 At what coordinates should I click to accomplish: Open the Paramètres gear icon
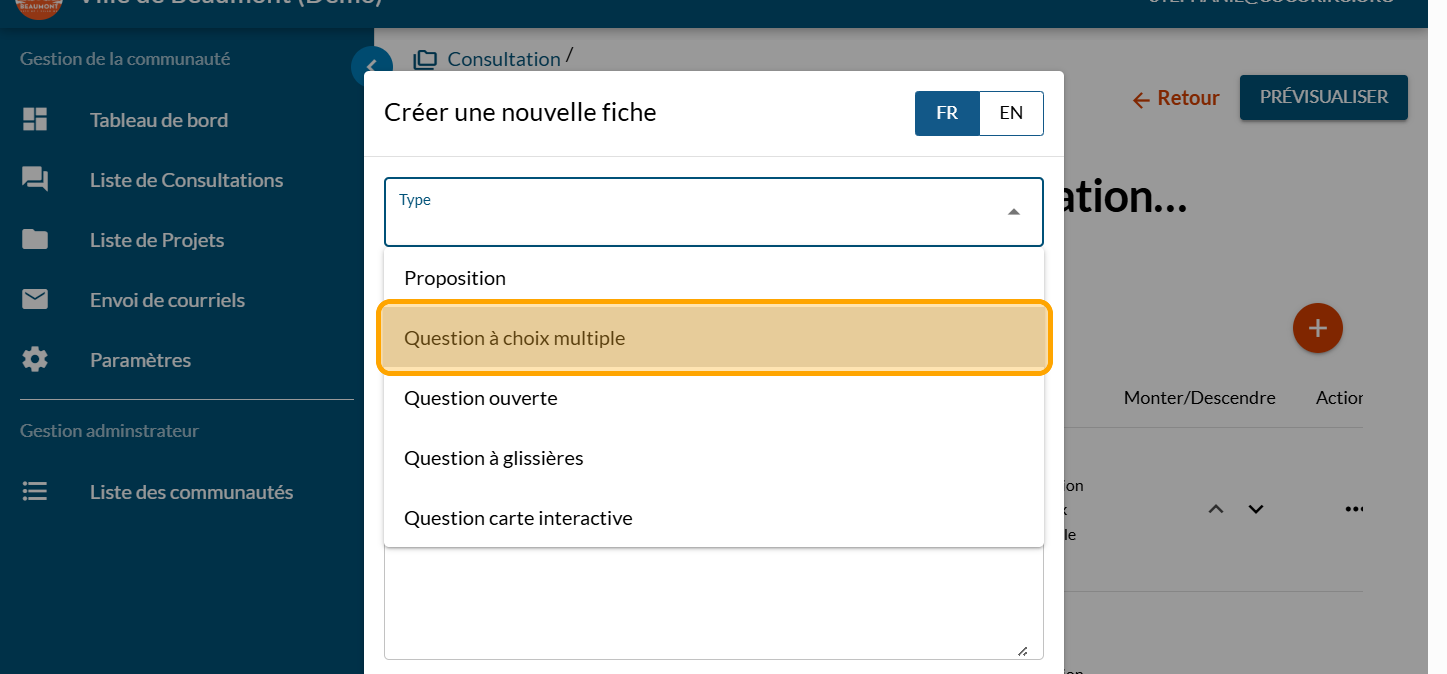(x=35, y=360)
